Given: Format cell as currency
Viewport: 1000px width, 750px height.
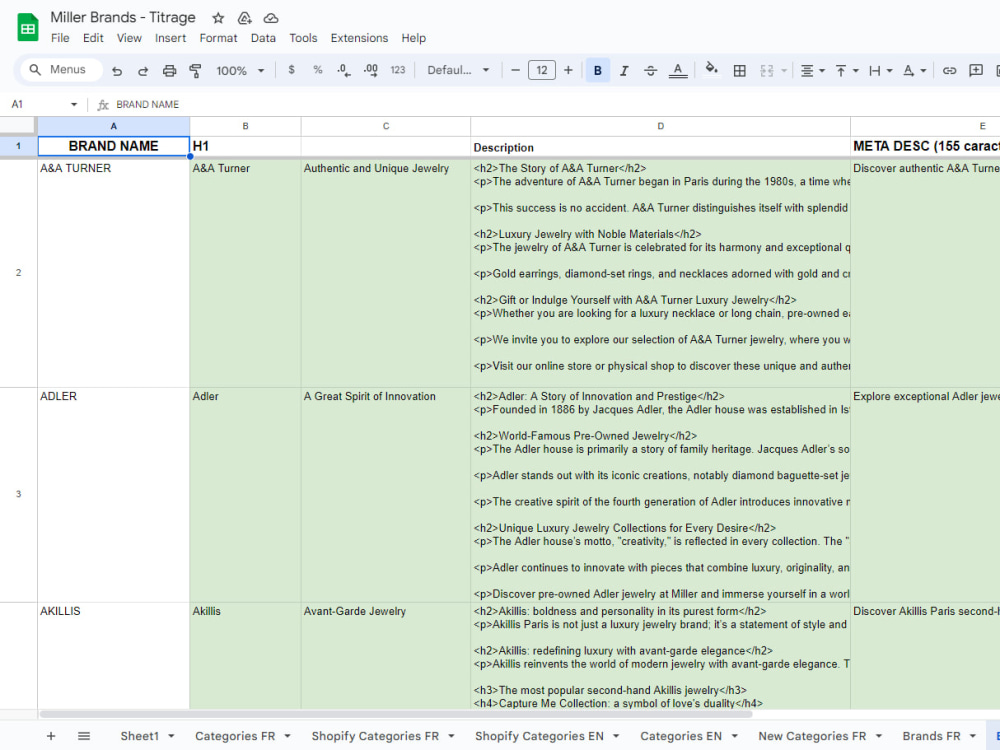Looking at the screenshot, I should tap(291, 70).
